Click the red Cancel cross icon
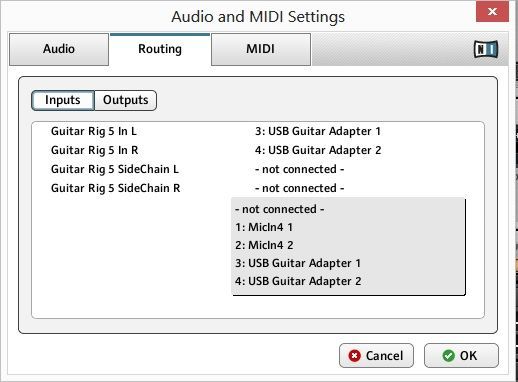Viewport: 518px width, 382px height. point(355,356)
